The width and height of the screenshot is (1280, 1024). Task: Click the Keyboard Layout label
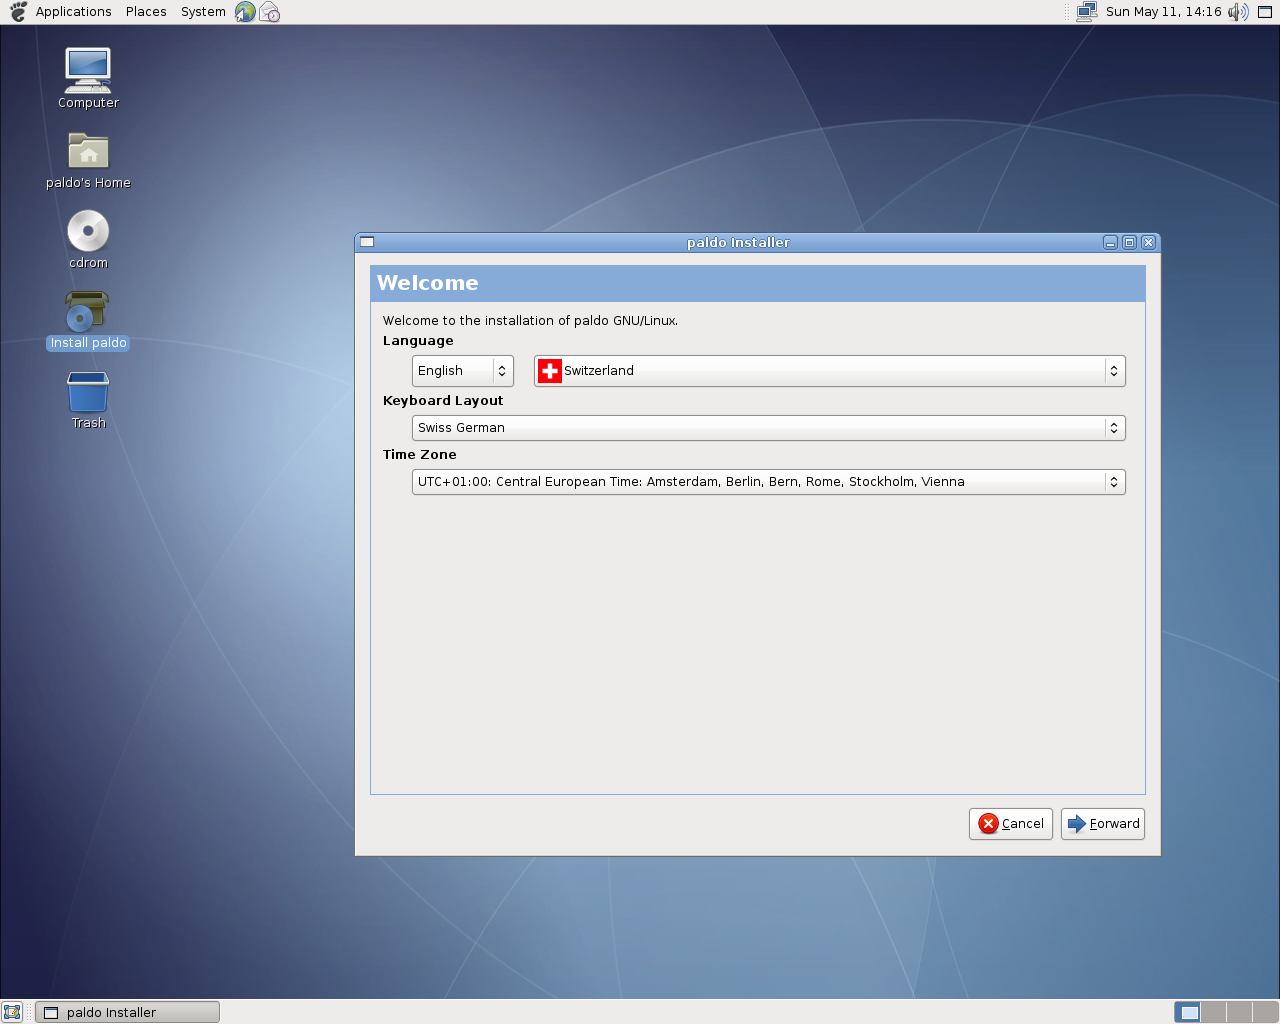[x=443, y=400]
